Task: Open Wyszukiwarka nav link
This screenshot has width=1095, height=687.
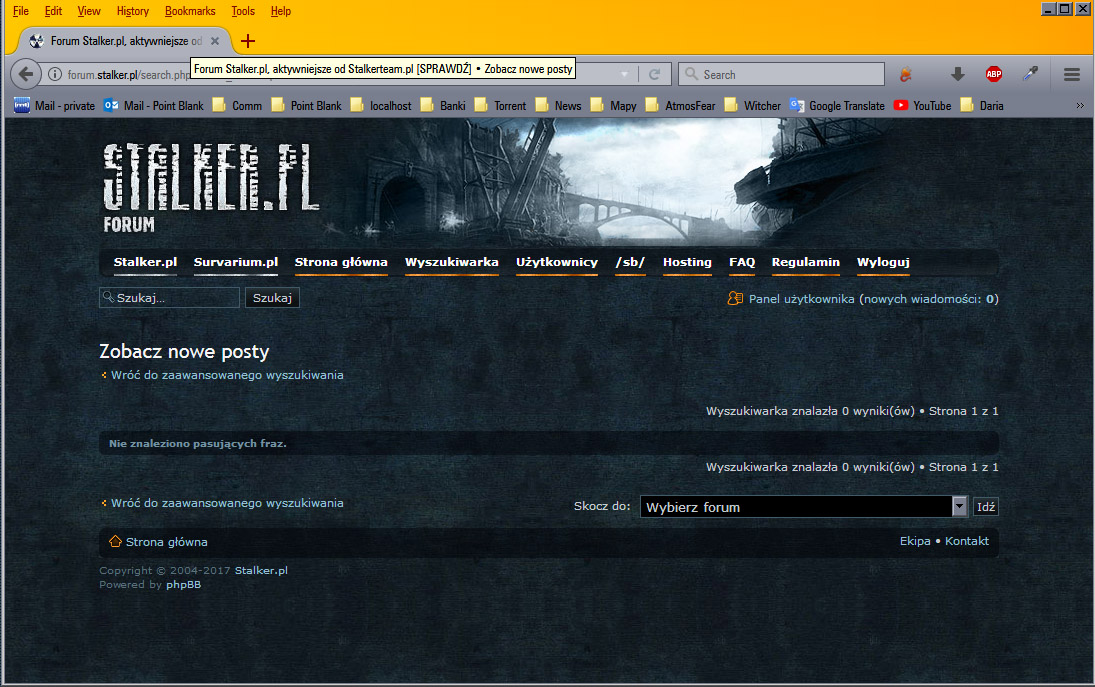Action: (x=452, y=263)
